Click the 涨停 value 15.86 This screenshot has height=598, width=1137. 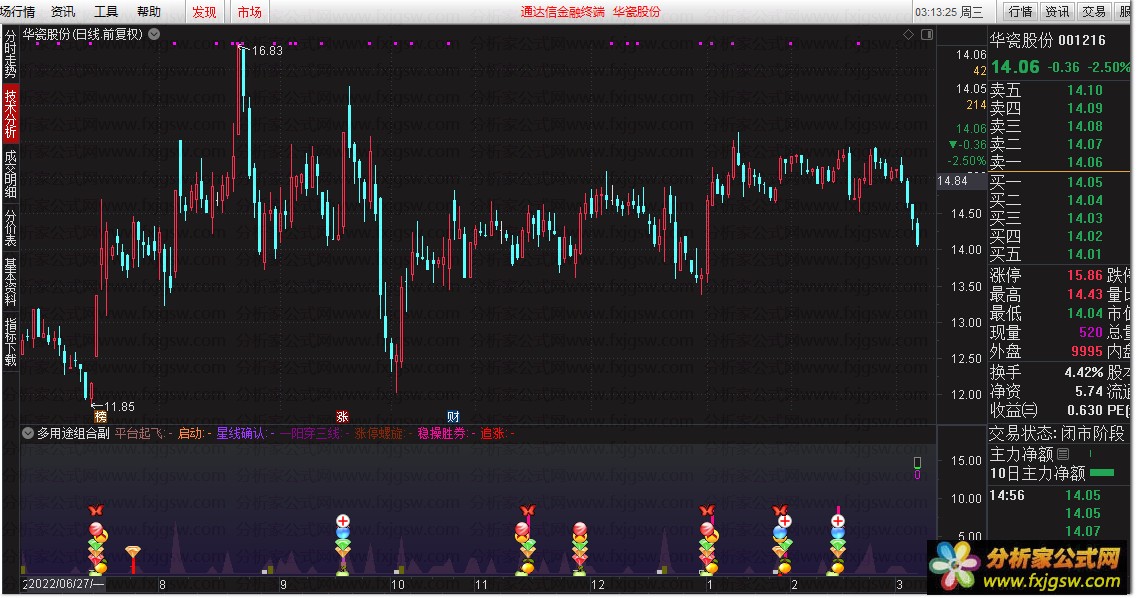click(x=1085, y=275)
